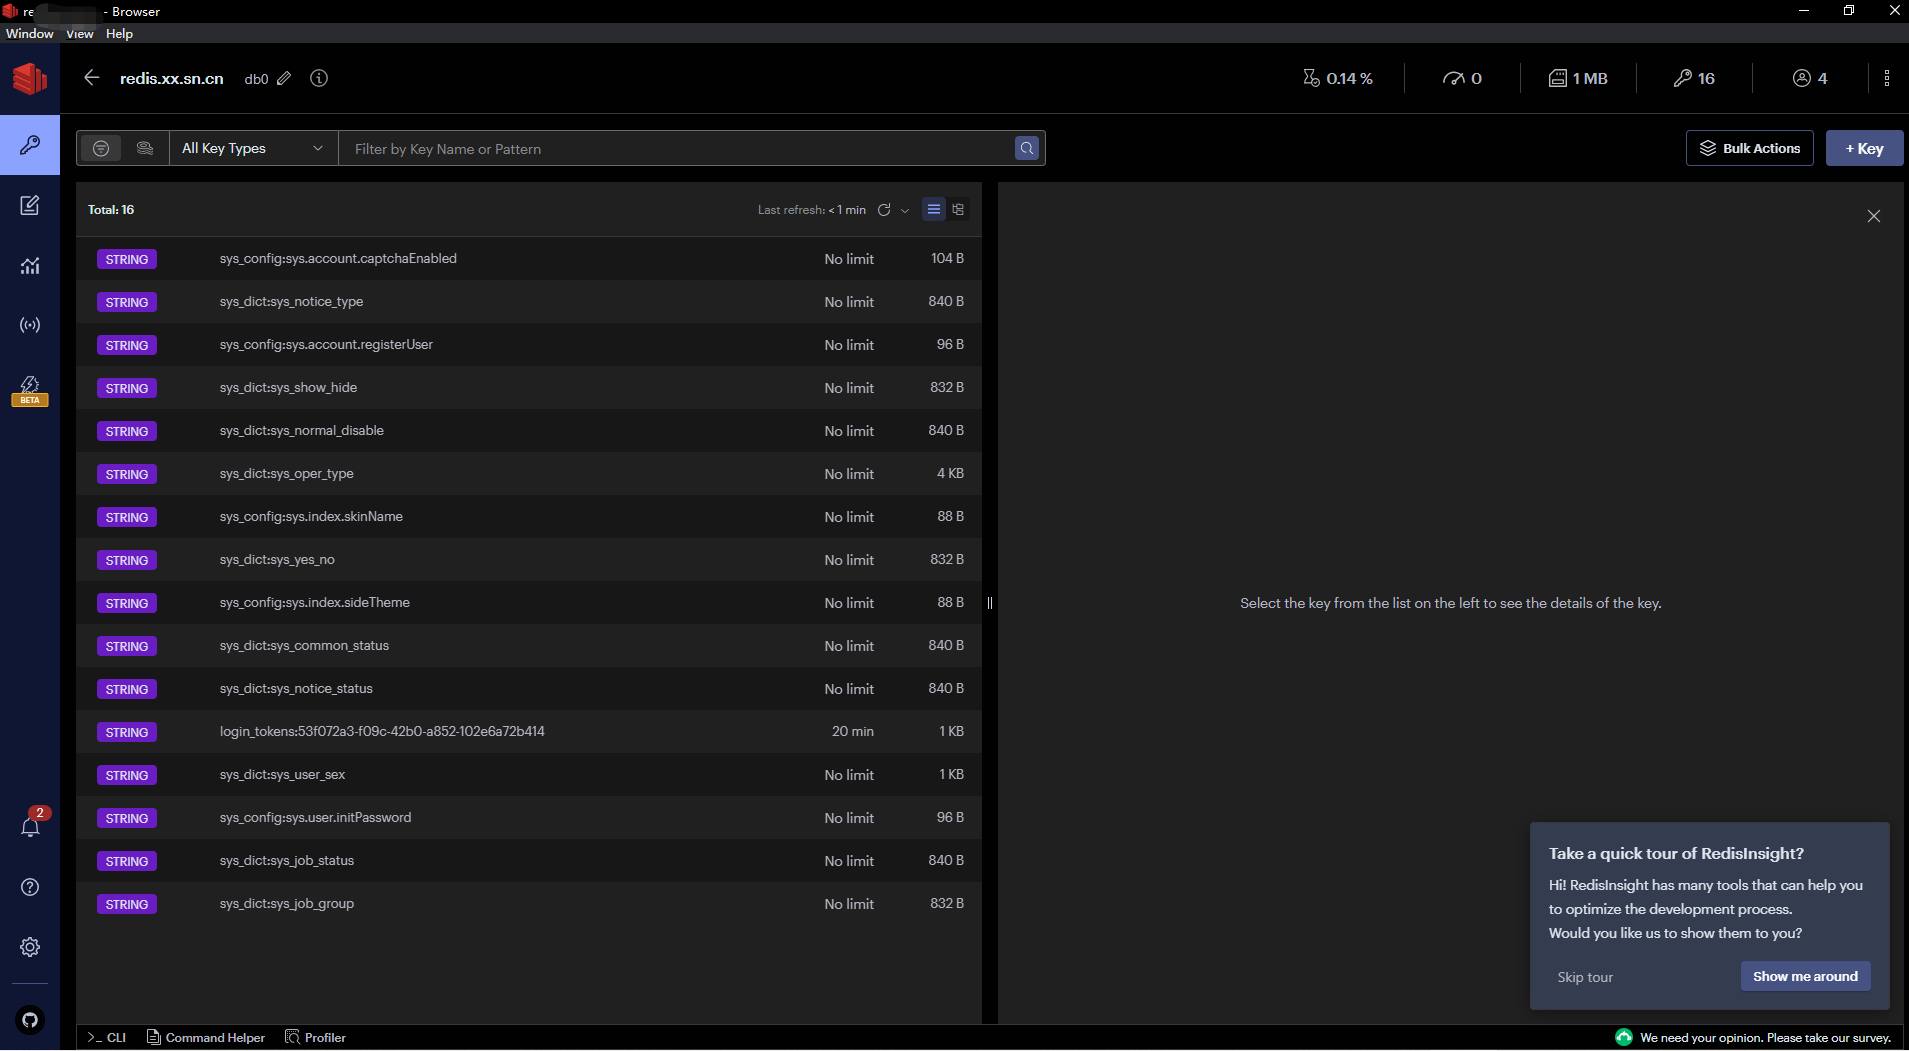Viewport: 1909px width, 1051px height.
Task: Close the key details panel
Action: click(x=1874, y=216)
